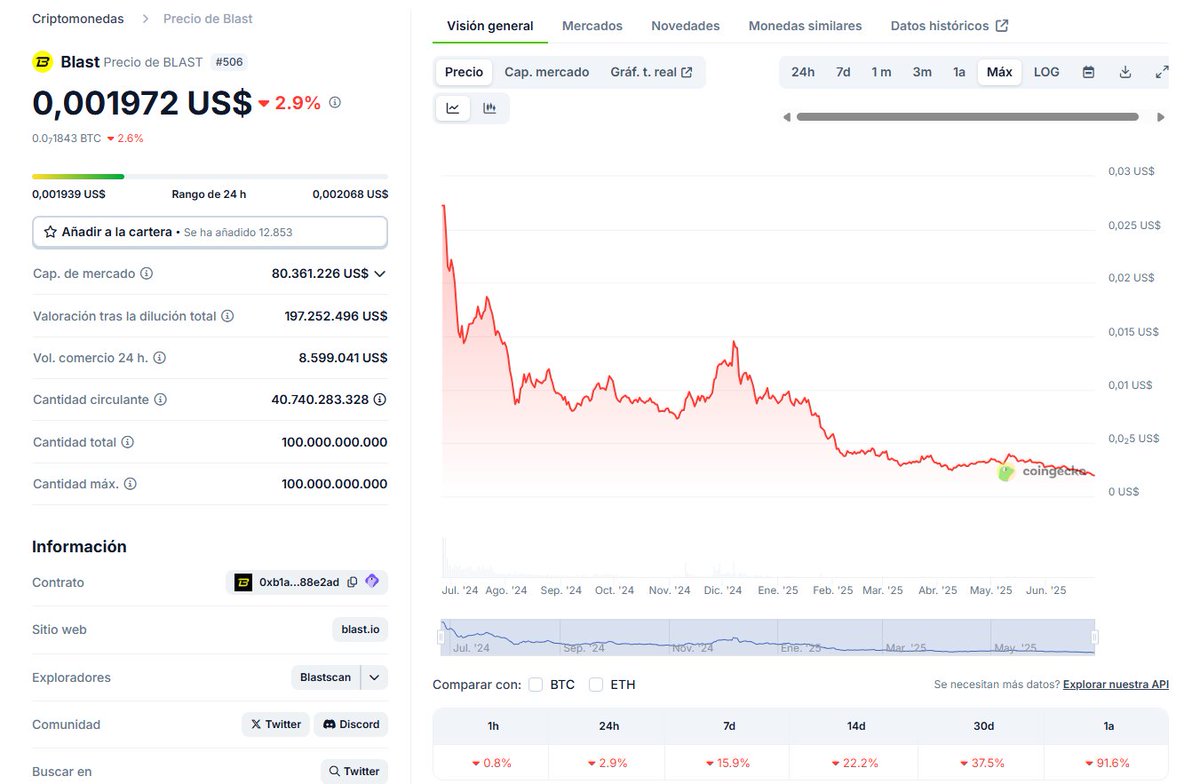The width and height of the screenshot is (1200, 784).
Task: Copy the contract address 0xb1a...88e2ad
Action: [352, 582]
